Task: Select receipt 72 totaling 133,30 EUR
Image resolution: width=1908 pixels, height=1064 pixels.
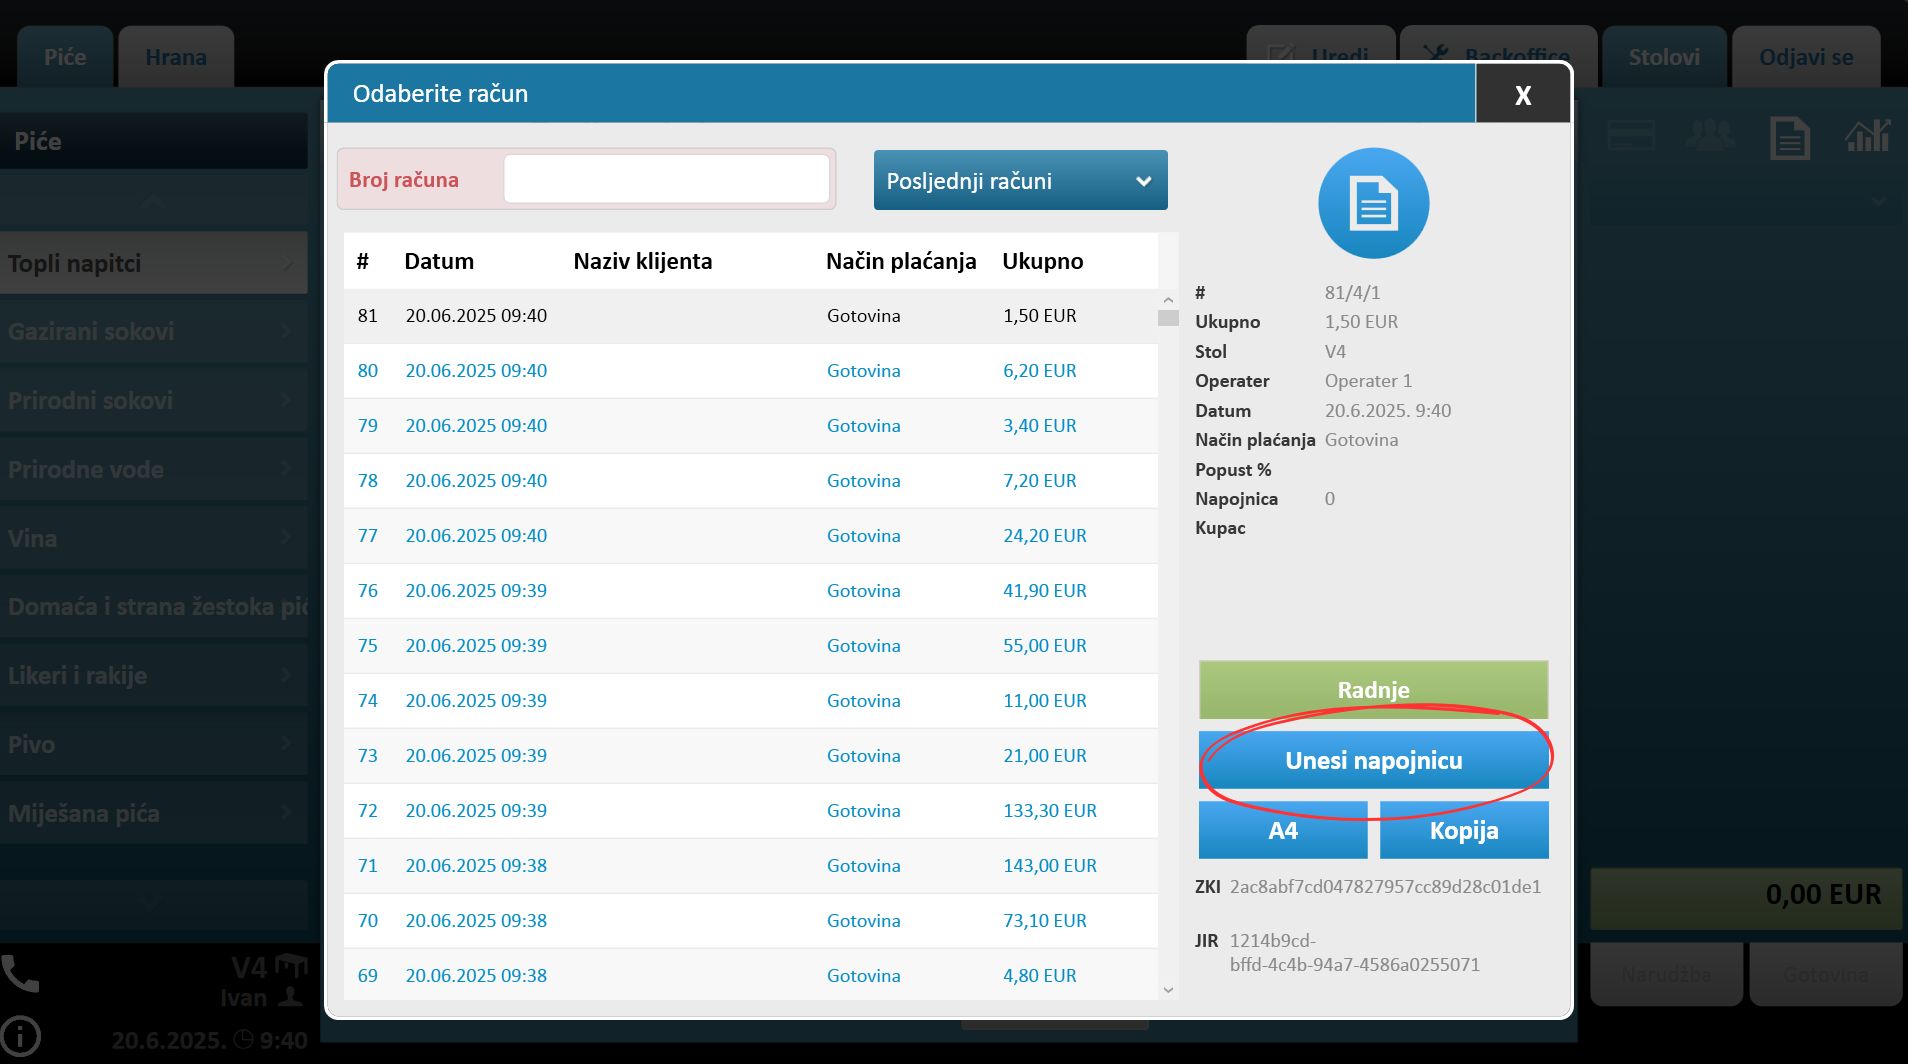Action: pyautogui.click(x=750, y=811)
